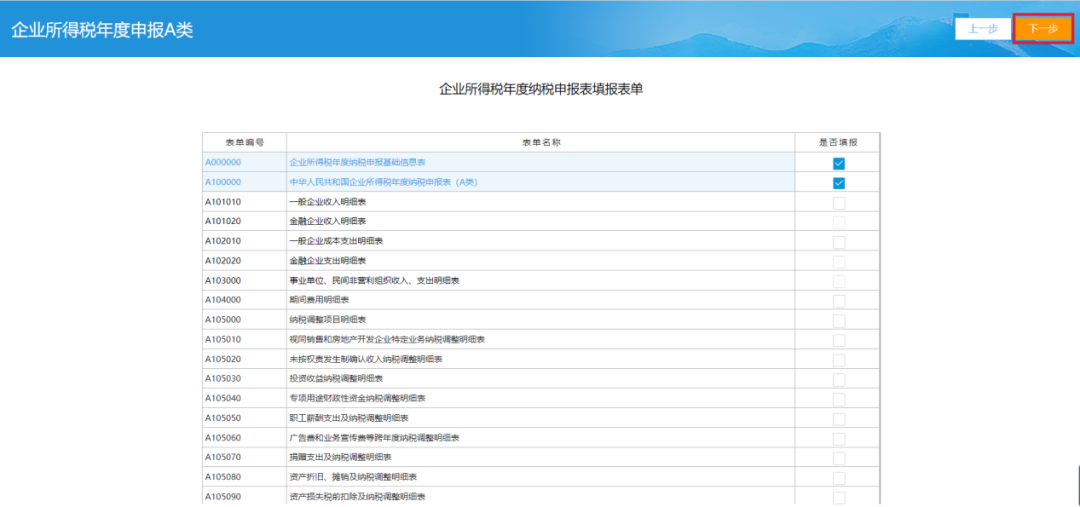Select 事业单位、民间非营利组织收入、支出明细表 text

coord(375,280)
